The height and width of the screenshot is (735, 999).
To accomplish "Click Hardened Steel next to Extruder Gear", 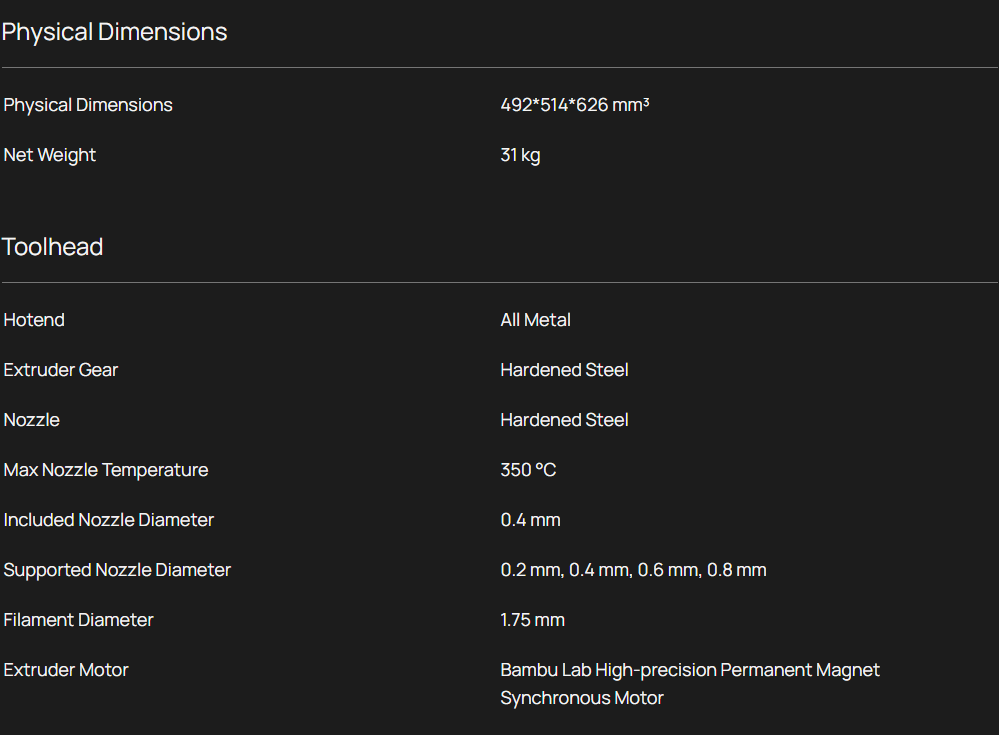I will (x=564, y=370).
